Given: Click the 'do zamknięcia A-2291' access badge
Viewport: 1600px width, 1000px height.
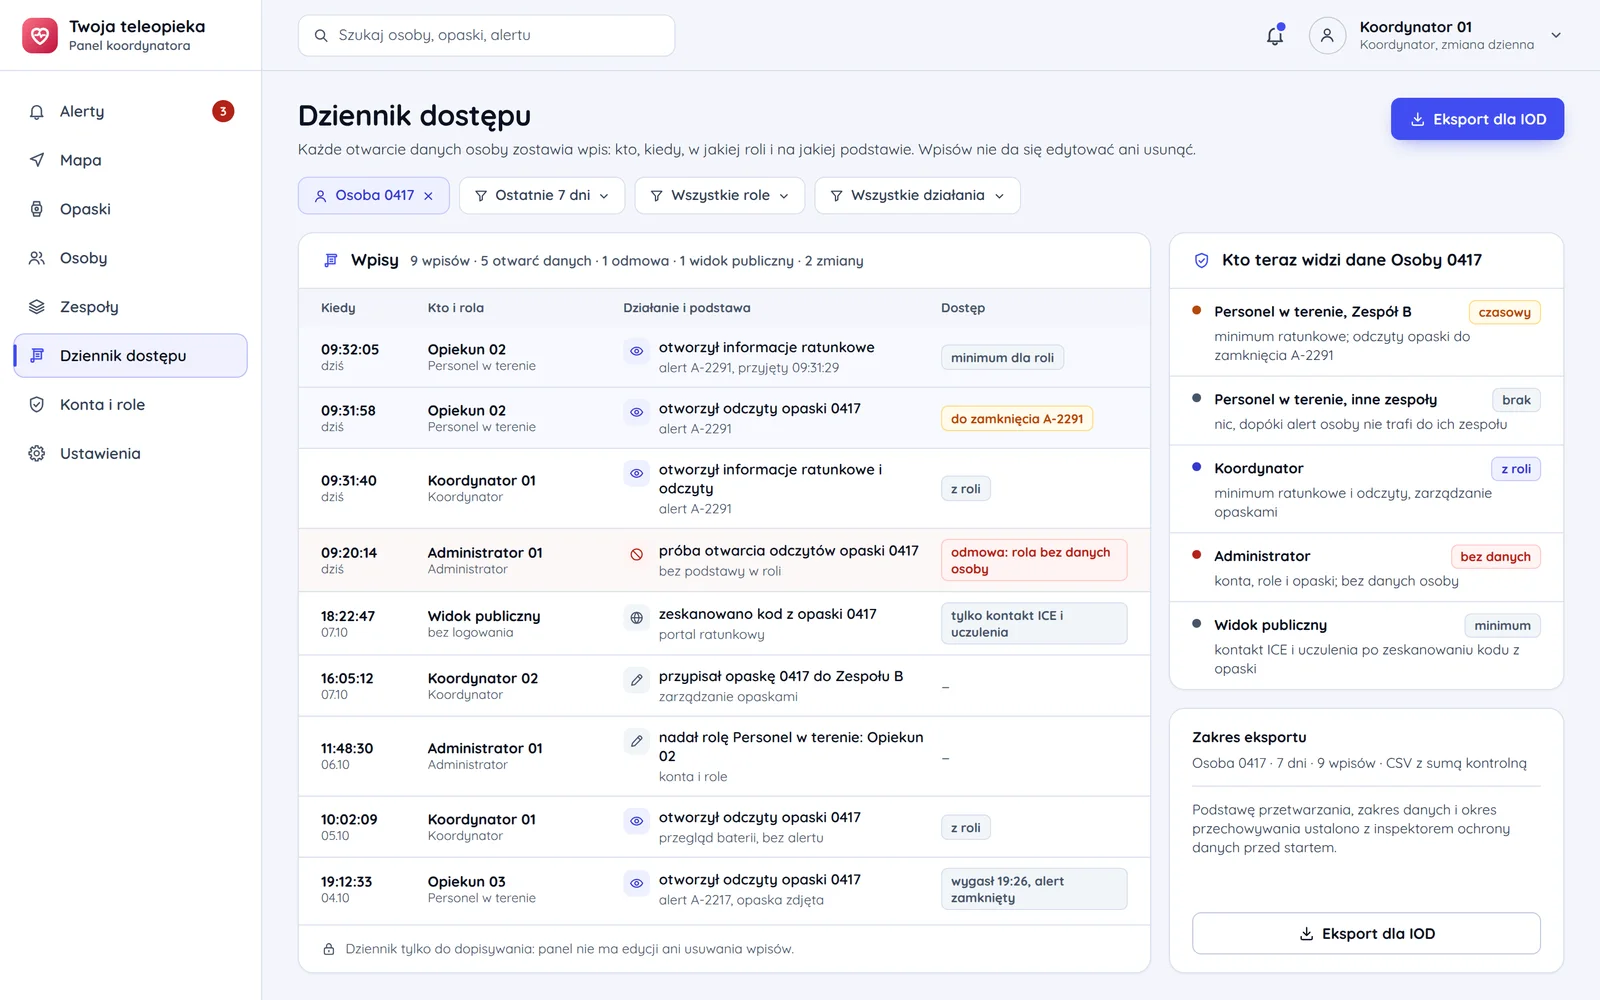Looking at the screenshot, I should [x=1017, y=419].
